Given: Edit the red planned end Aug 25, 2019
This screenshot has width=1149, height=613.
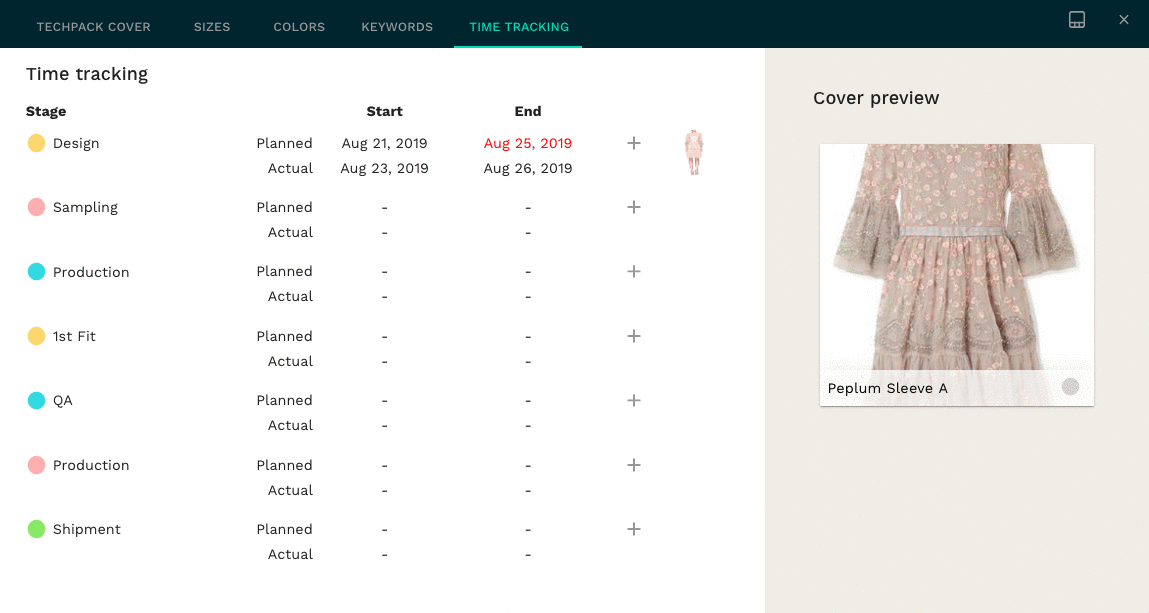Looking at the screenshot, I should click(528, 144).
